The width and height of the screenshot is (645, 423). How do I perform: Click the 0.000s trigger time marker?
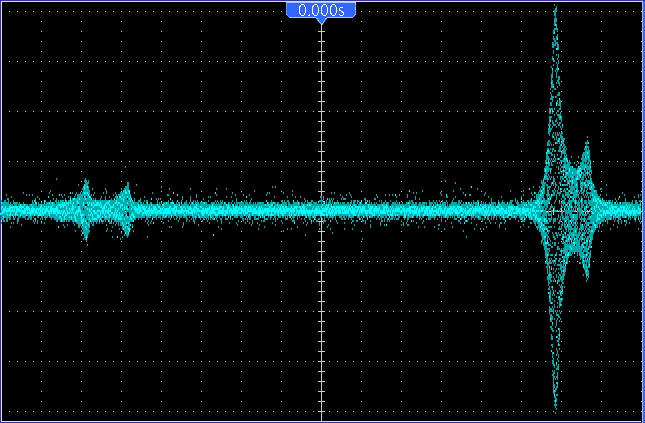(x=321, y=10)
